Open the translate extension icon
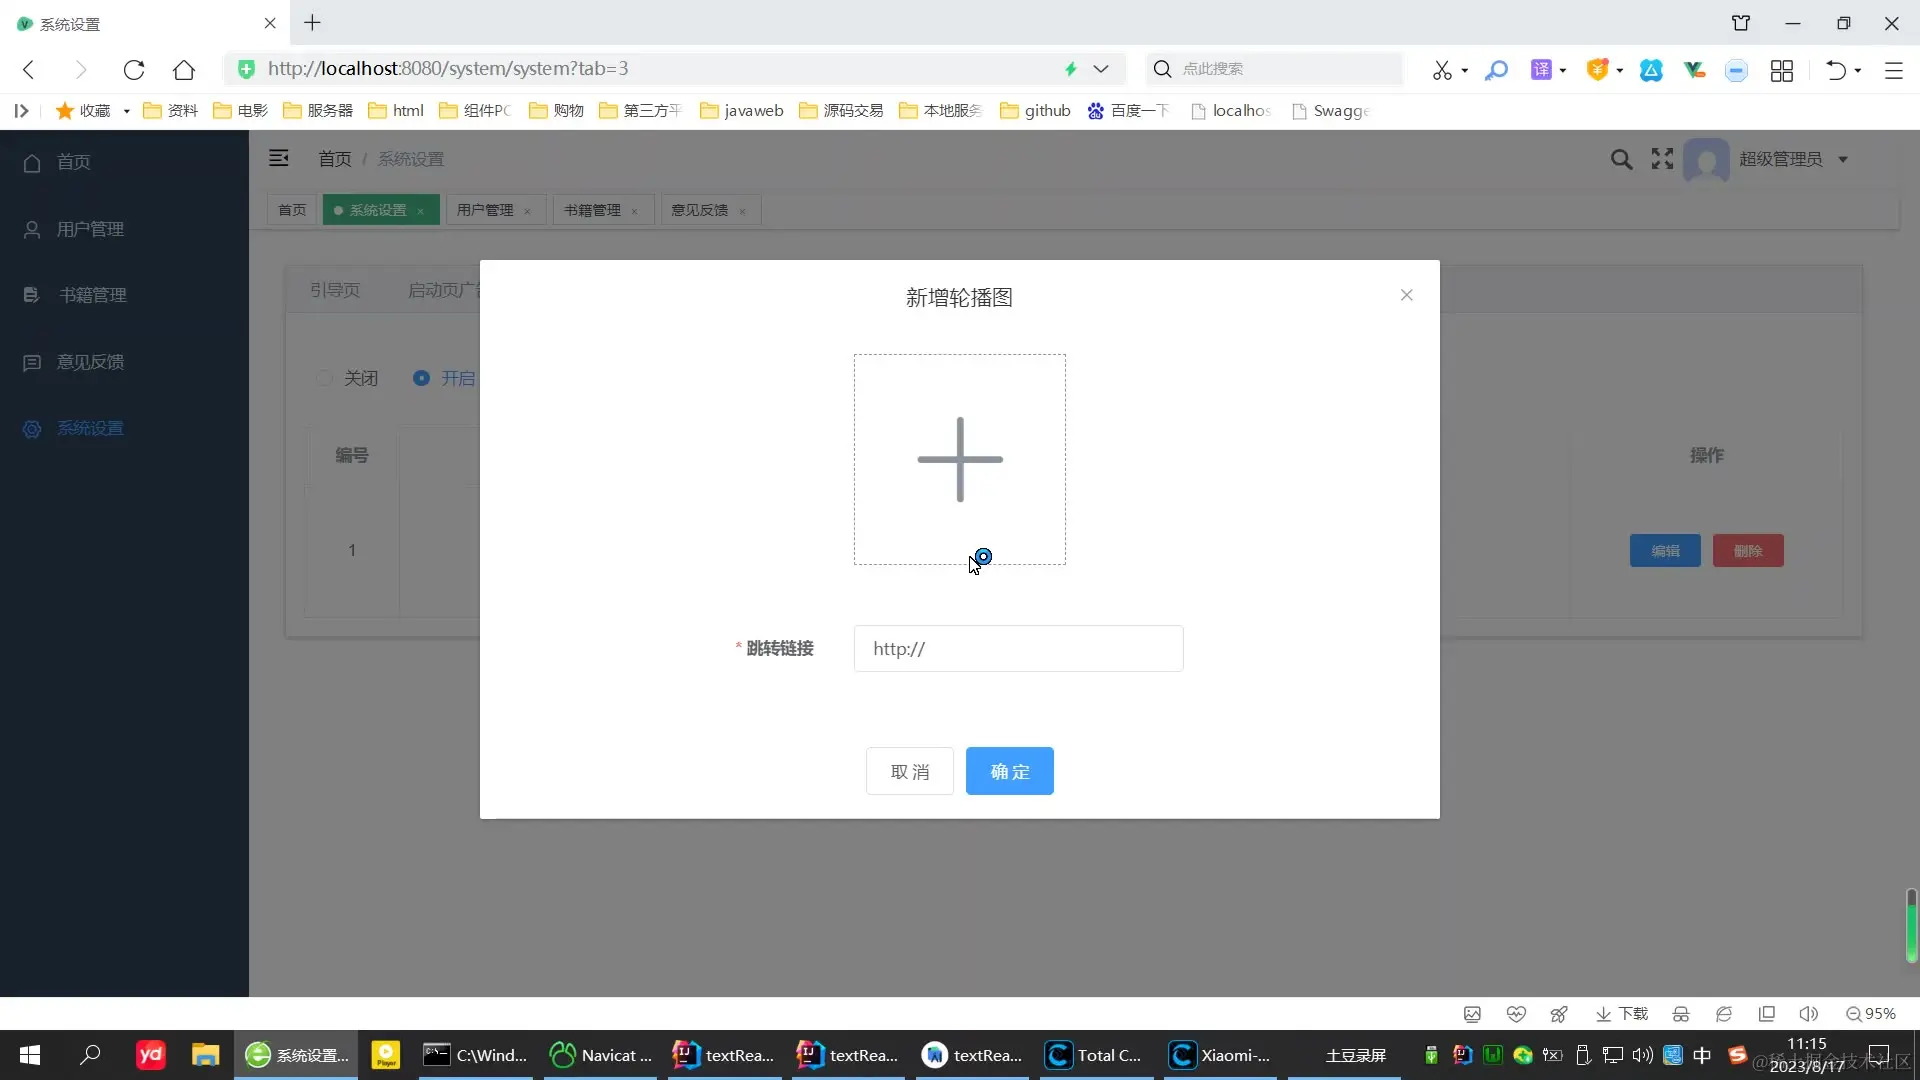The width and height of the screenshot is (1920, 1080). pyautogui.click(x=1541, y=69)
